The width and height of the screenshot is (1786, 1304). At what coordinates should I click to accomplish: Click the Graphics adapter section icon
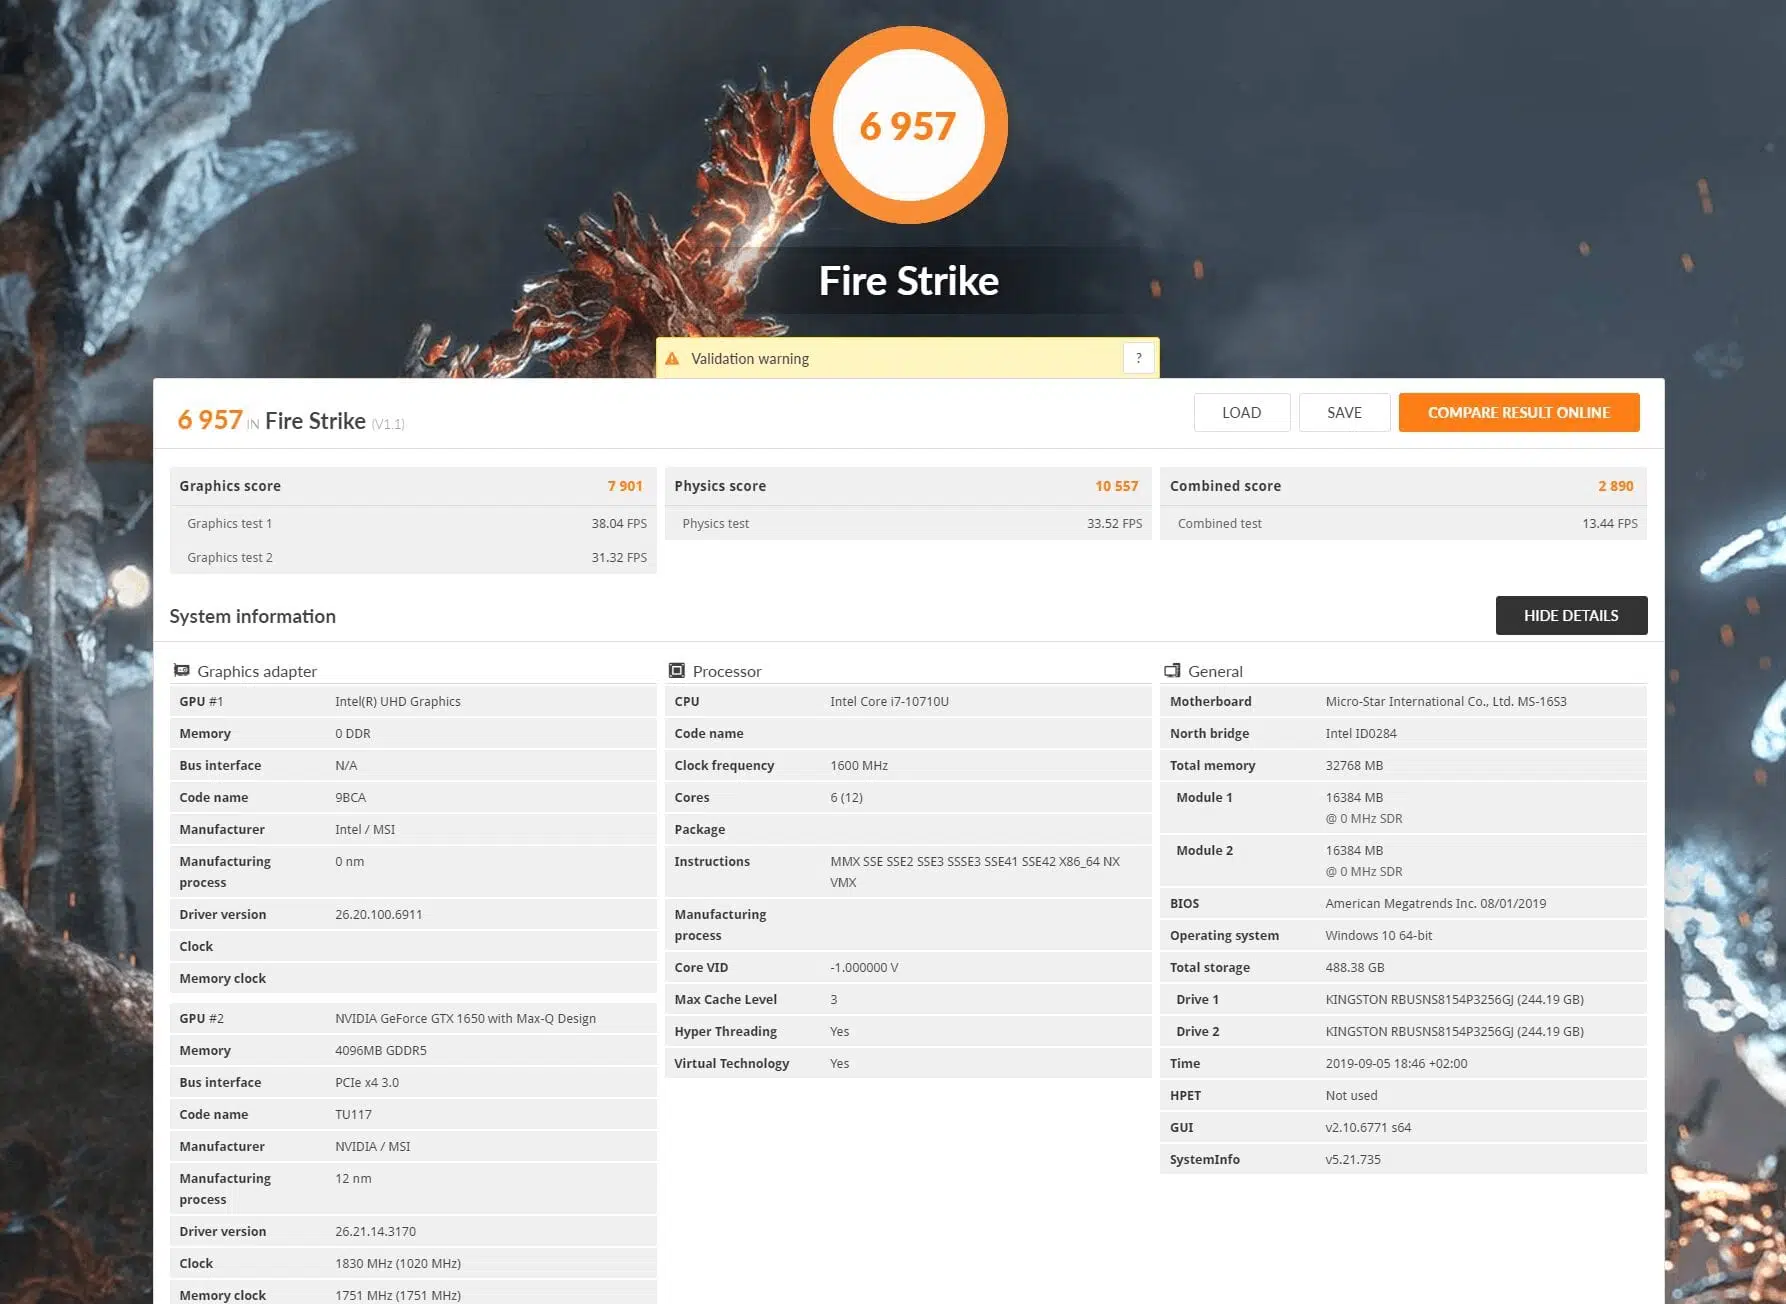pos(182,670)
